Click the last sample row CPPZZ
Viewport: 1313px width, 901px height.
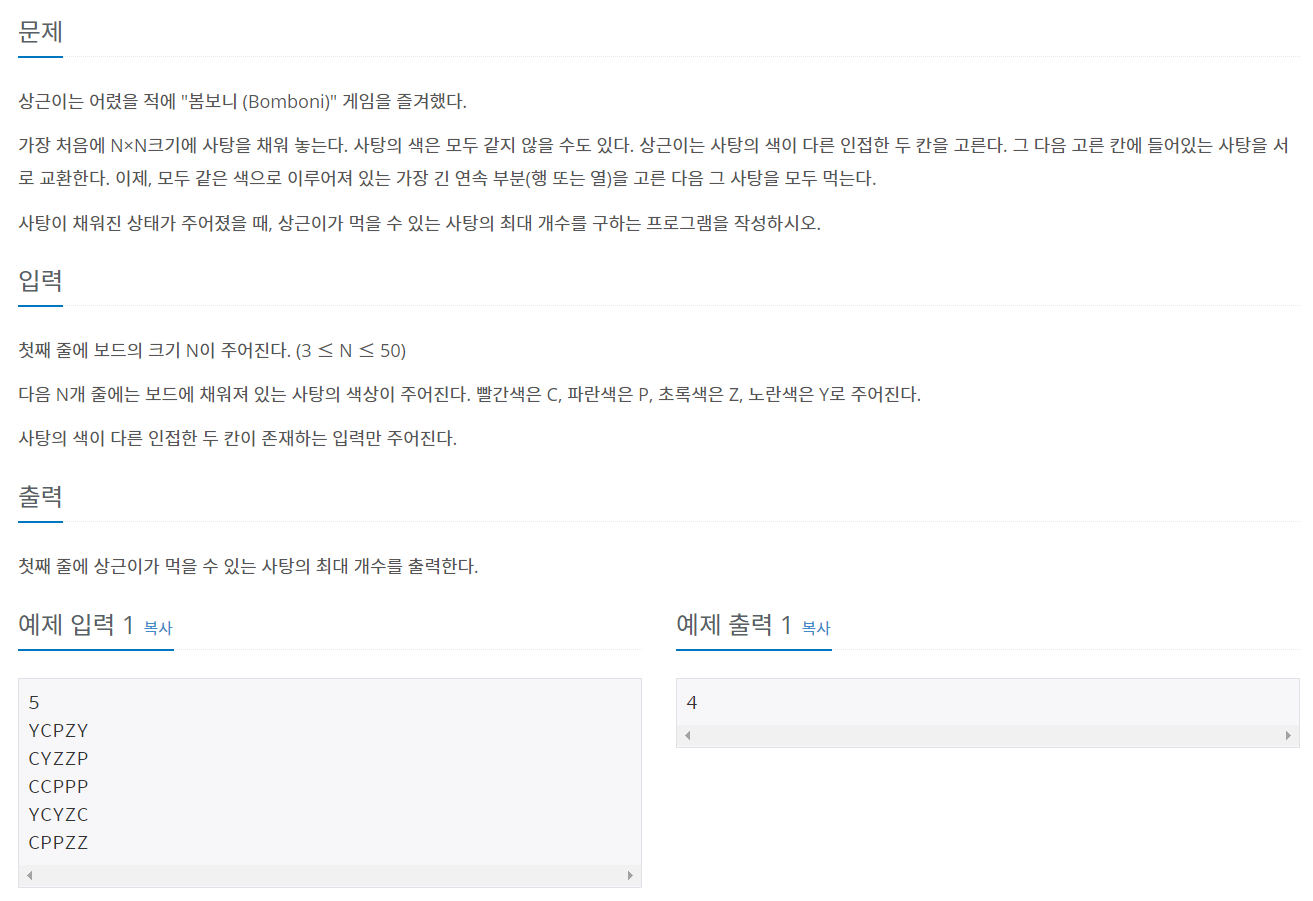59,842
